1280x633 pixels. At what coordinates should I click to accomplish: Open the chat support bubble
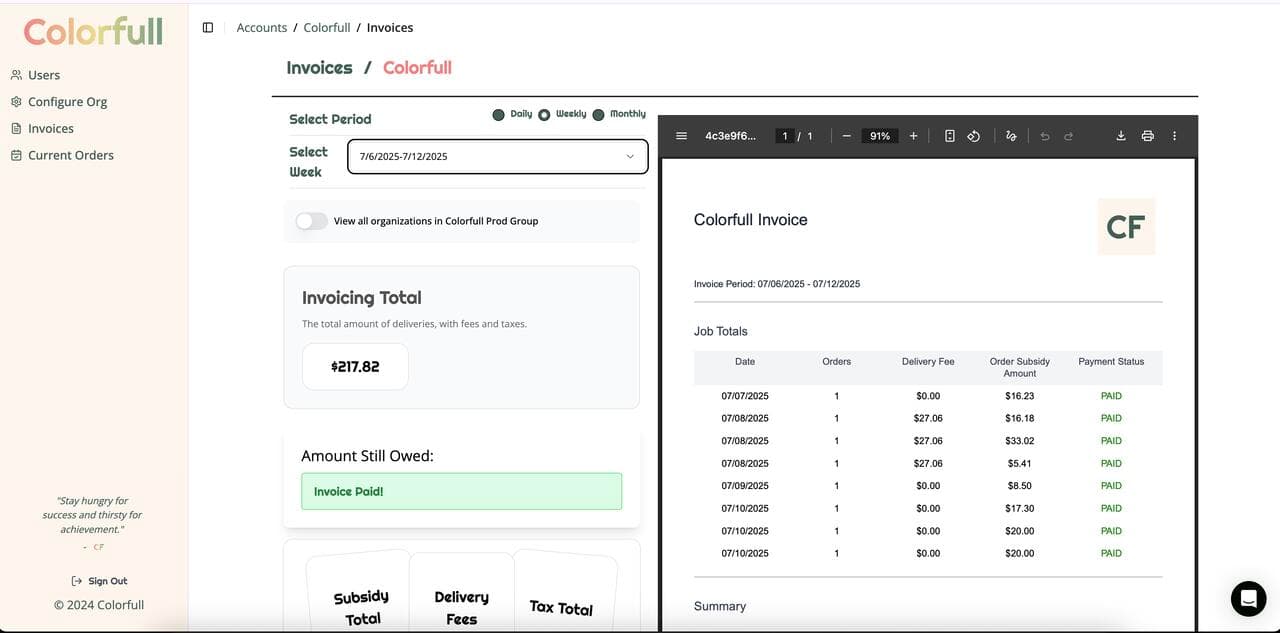pos(1247,598)
